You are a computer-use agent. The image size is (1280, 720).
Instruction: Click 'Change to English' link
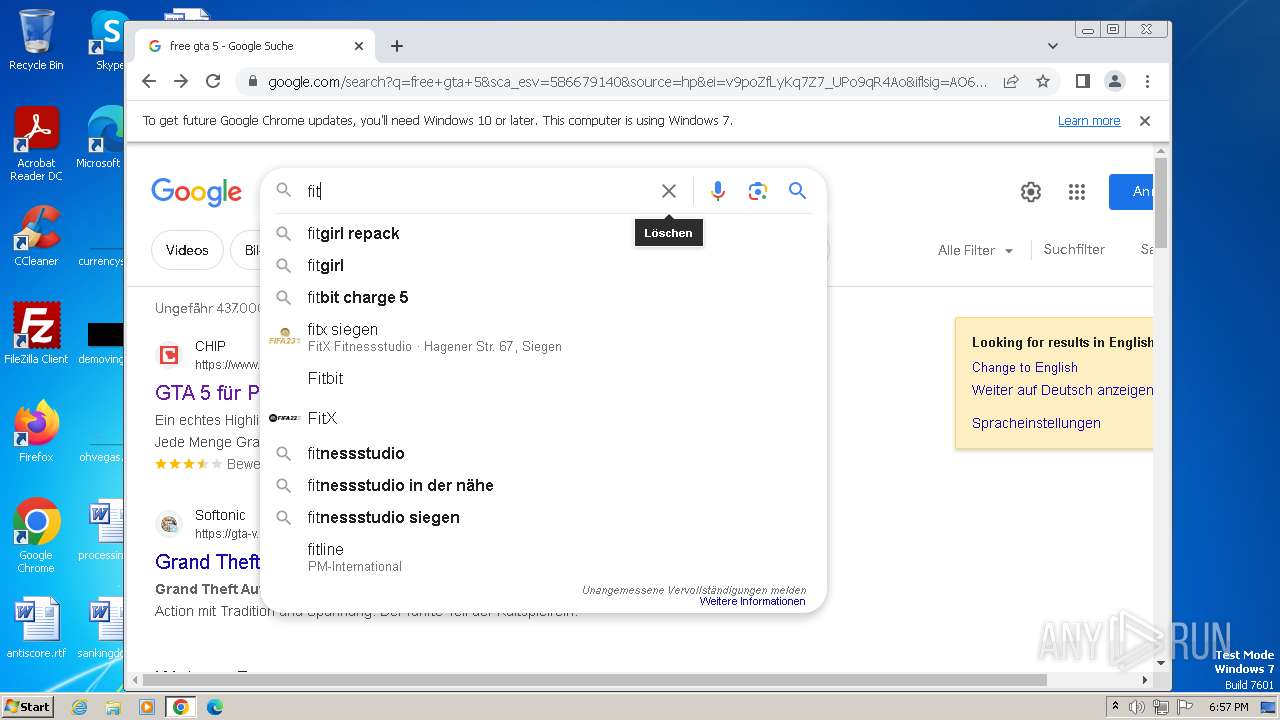click(1025, 367)
